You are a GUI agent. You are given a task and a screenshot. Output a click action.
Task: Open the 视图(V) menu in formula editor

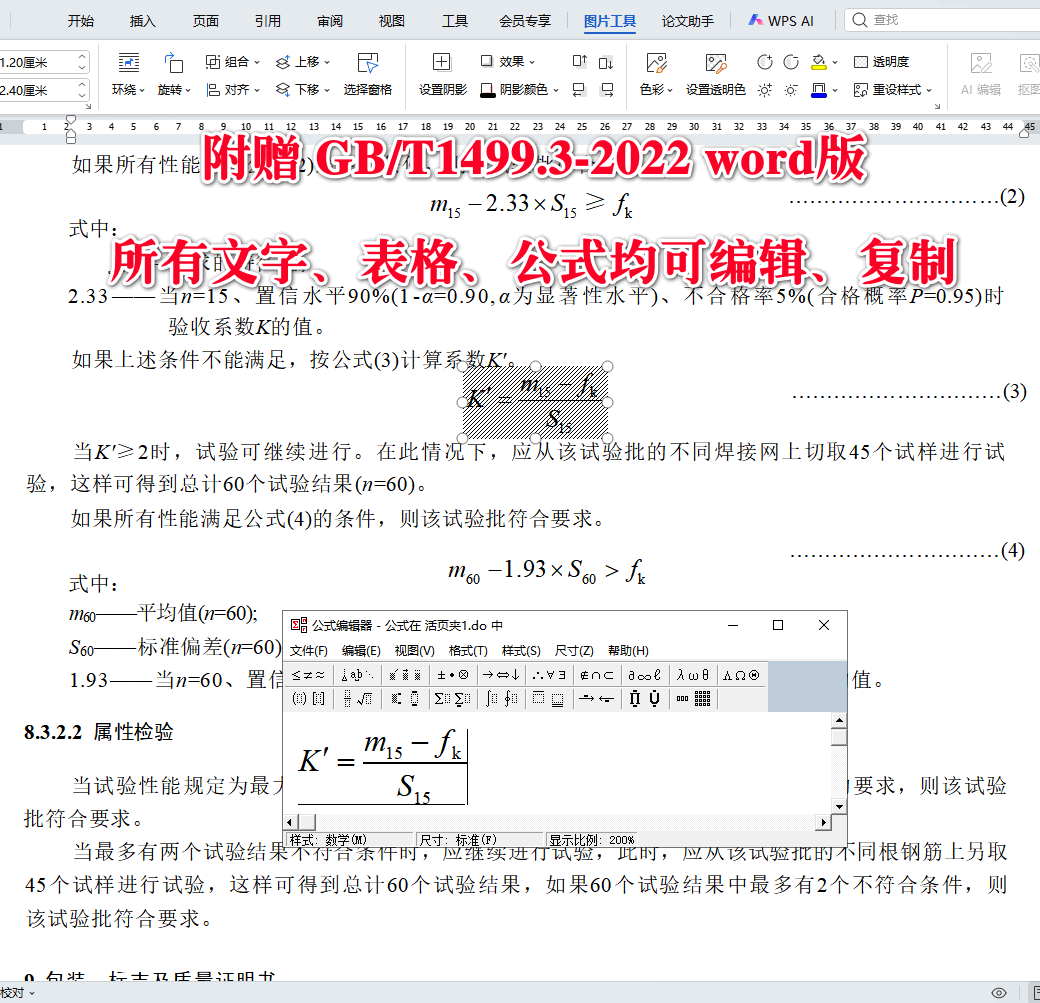(x=415, y=651)
